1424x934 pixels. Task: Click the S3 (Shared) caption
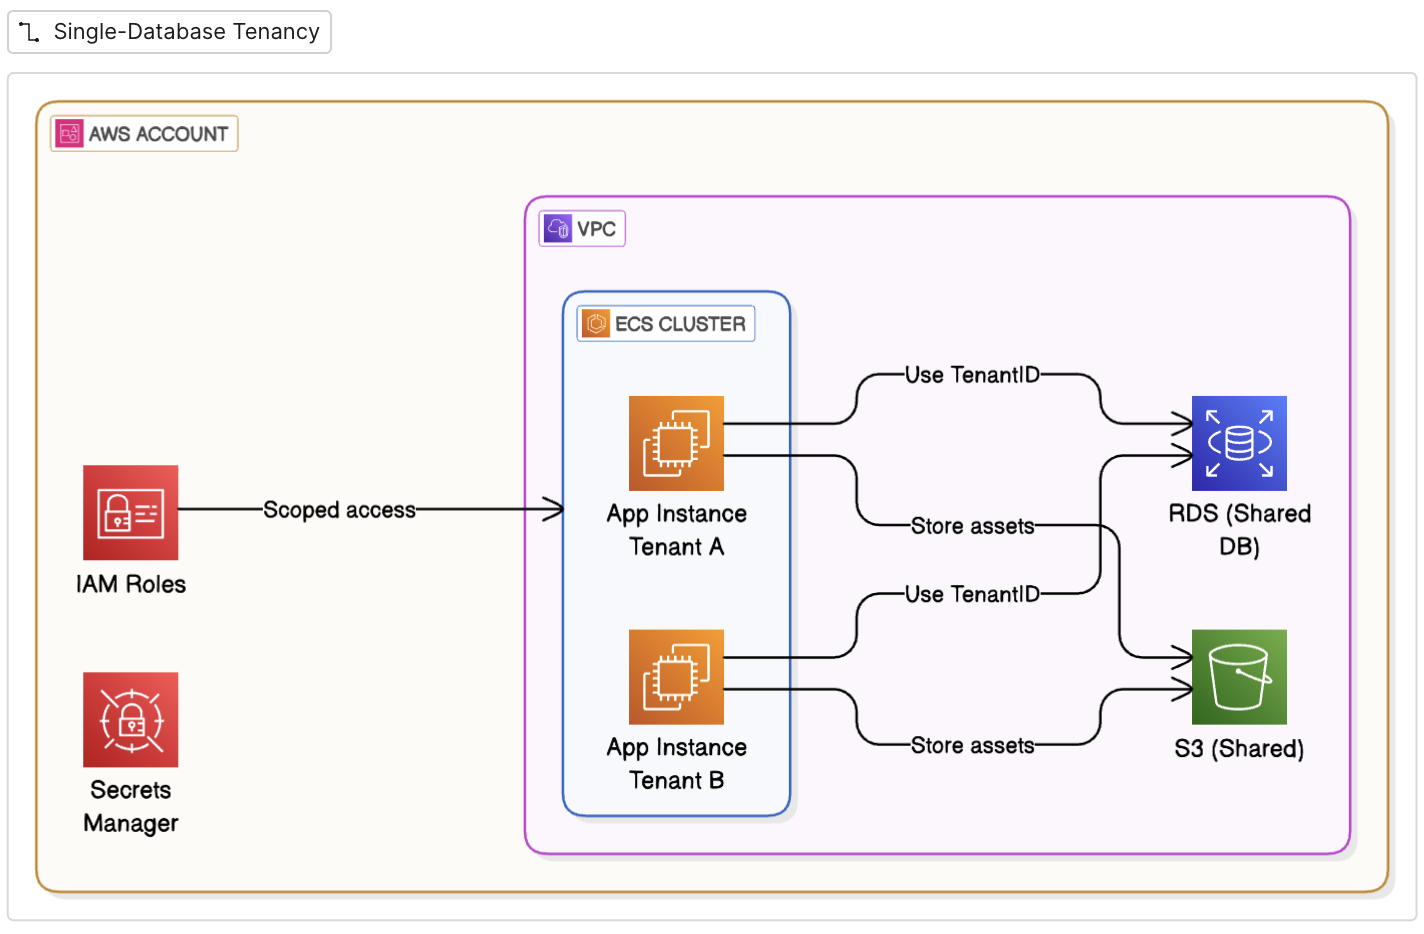(1239, 749)
